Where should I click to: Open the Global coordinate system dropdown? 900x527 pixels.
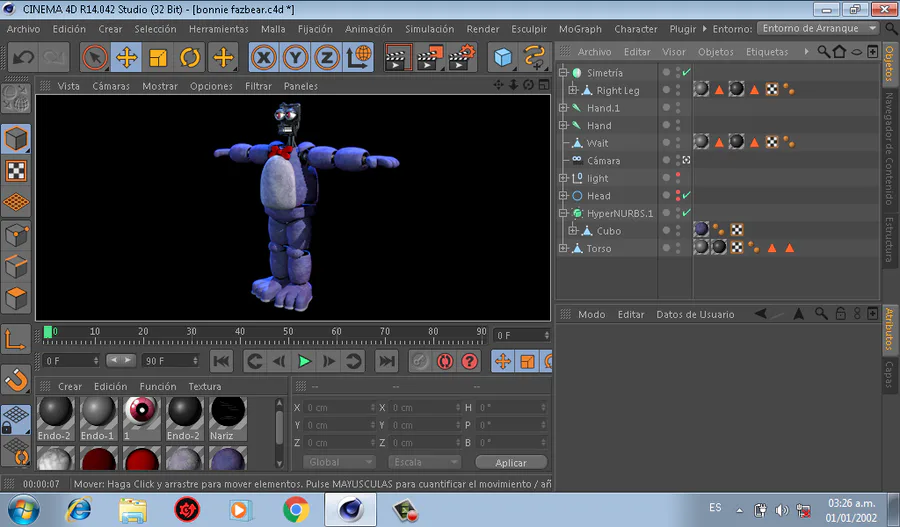point(339,462)
